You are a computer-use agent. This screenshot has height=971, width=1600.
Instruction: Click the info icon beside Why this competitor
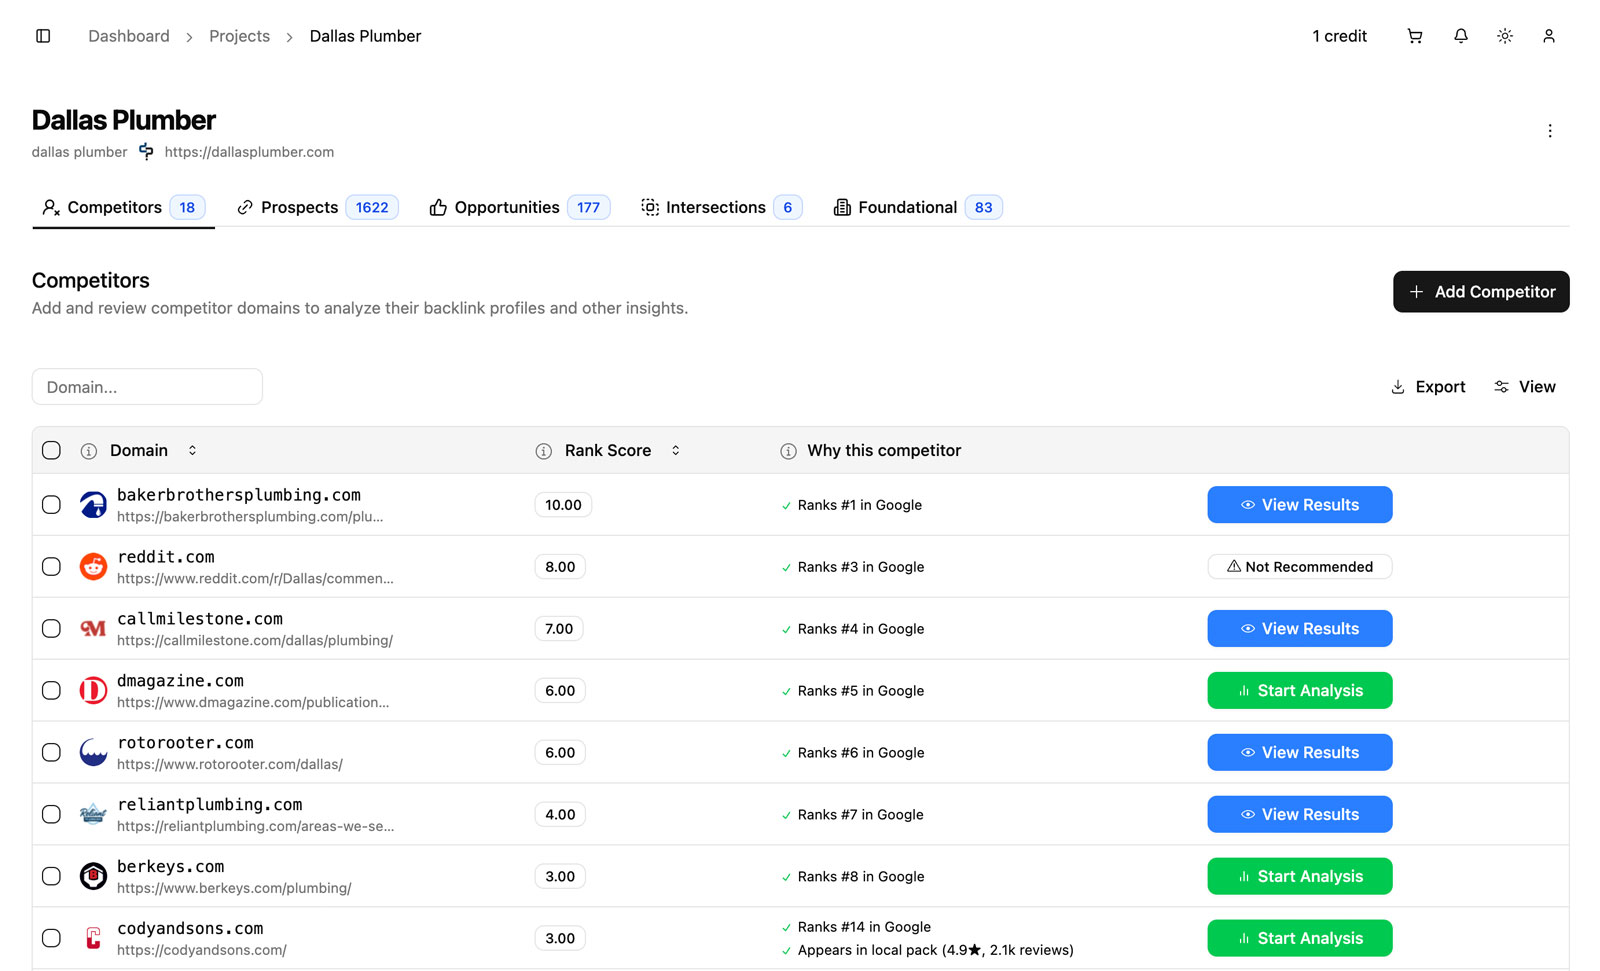coord(788,451)
